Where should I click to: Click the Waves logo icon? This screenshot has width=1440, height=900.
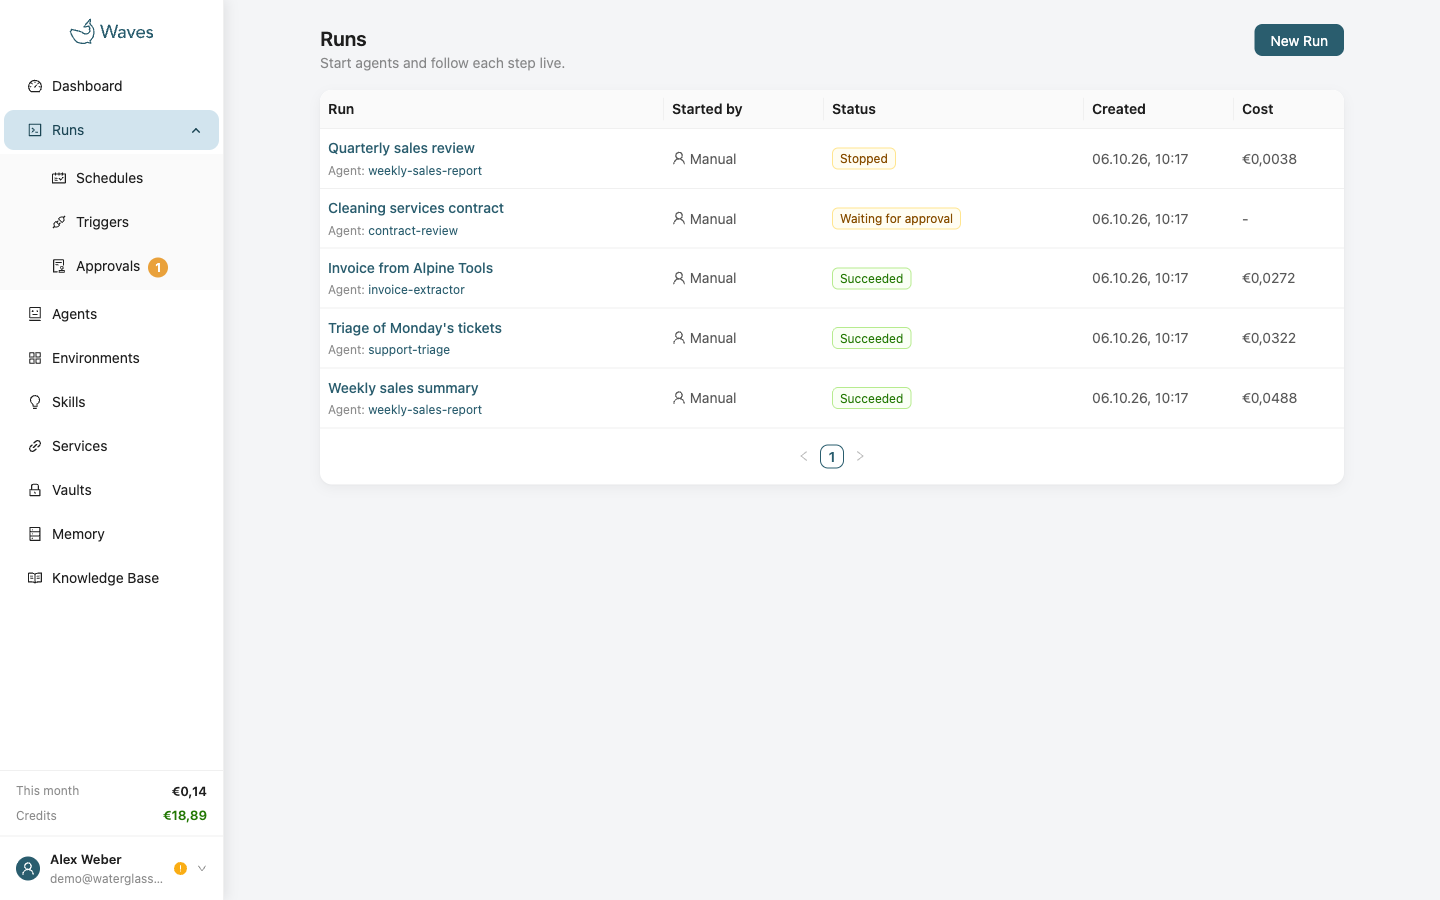(x=82, y=32)
